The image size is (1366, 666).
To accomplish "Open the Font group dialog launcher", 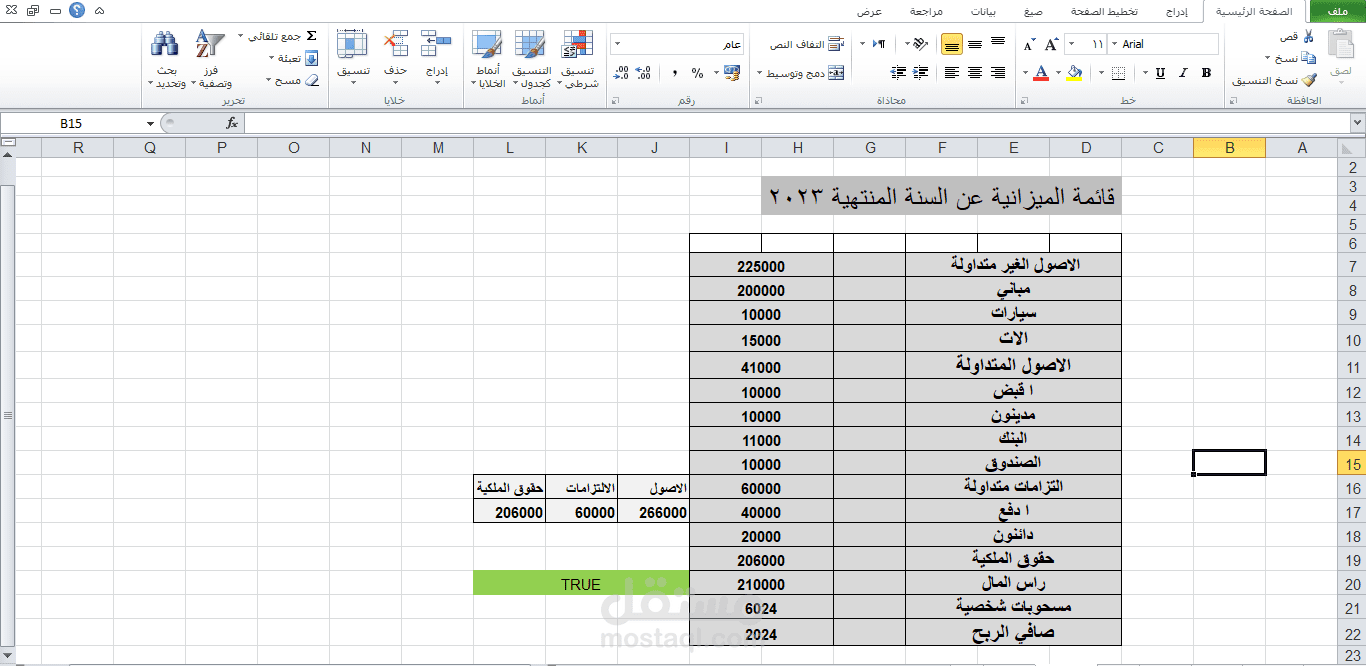I will (x=1022, y=101).
